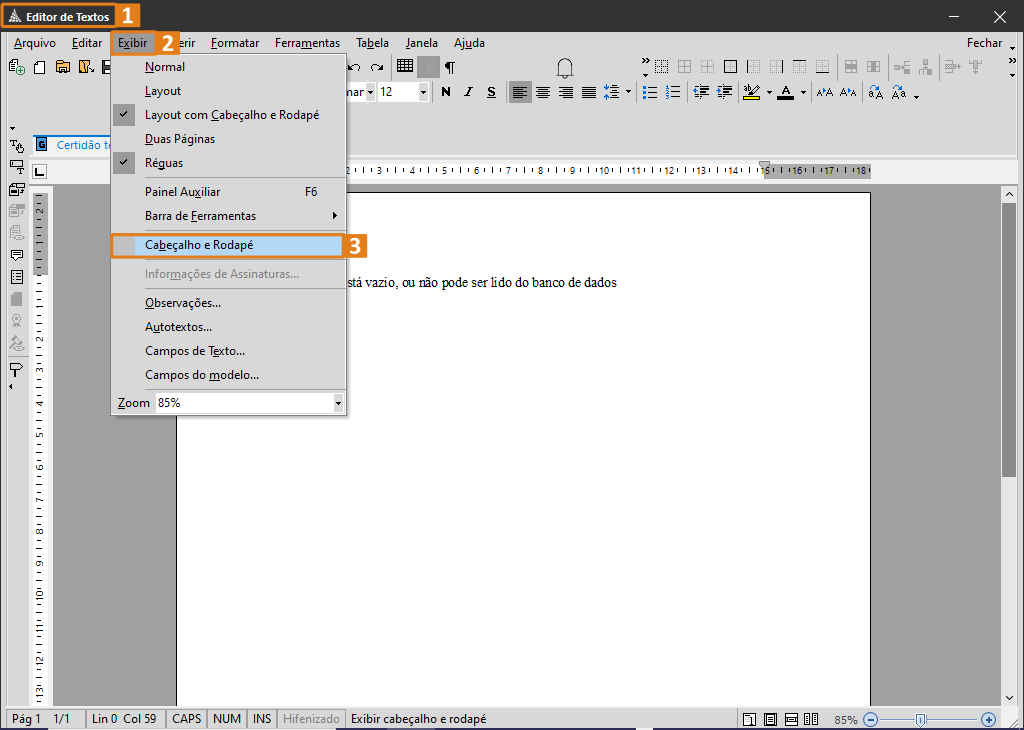Toggle NUM indicator in status bar
The width and height of the screenshot is (1024, 730).
[x=227, y=719]
